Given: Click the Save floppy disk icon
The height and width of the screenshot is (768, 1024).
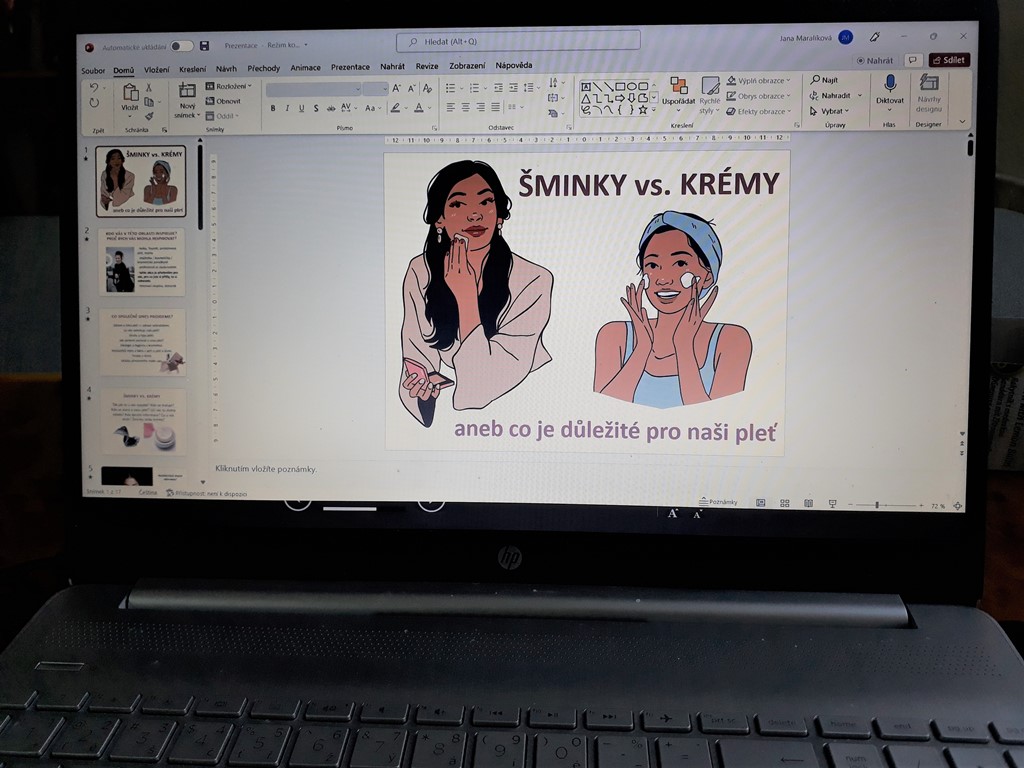Looking at the screenshot, I should tap(204, 46).
